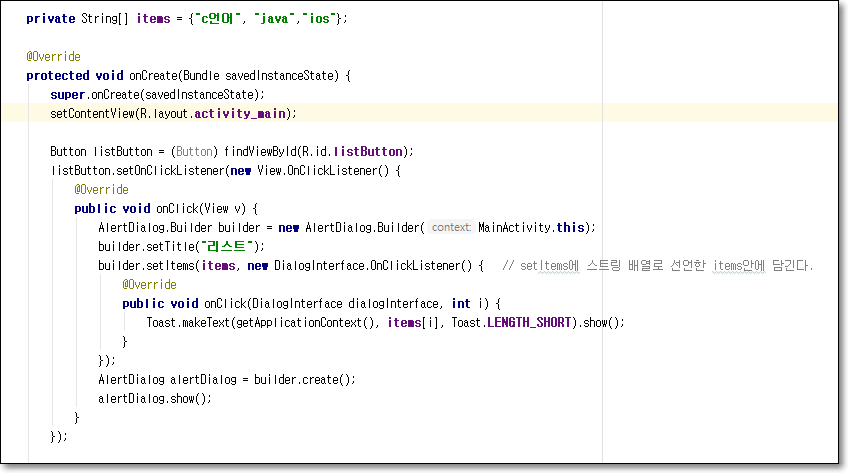The image size is (848, 473).
Task: Click the "ios" string literal
Action: pyautogui.click(x=319, y=18)
